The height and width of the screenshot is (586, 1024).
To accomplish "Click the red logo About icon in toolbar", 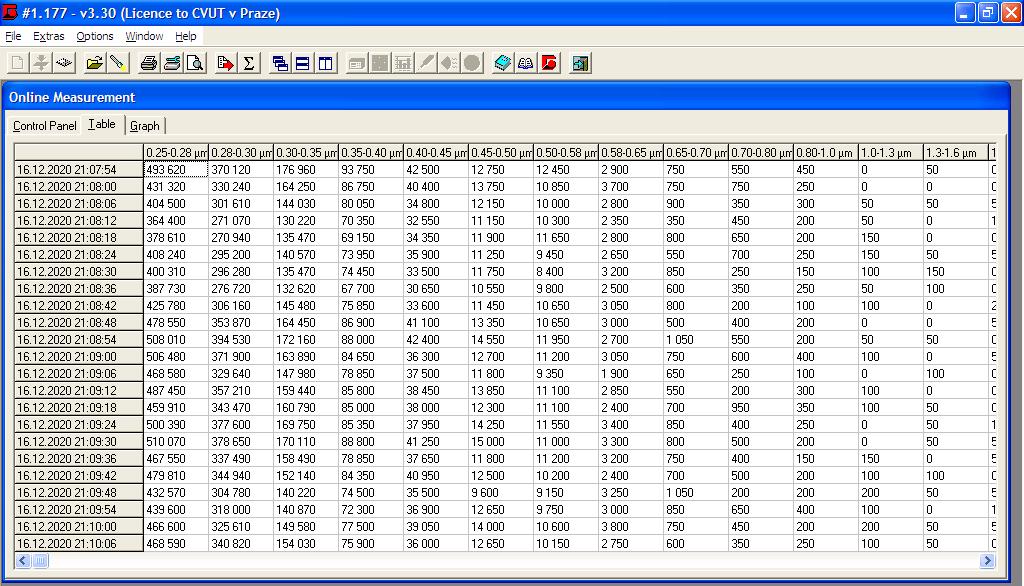I will [549, 63].
